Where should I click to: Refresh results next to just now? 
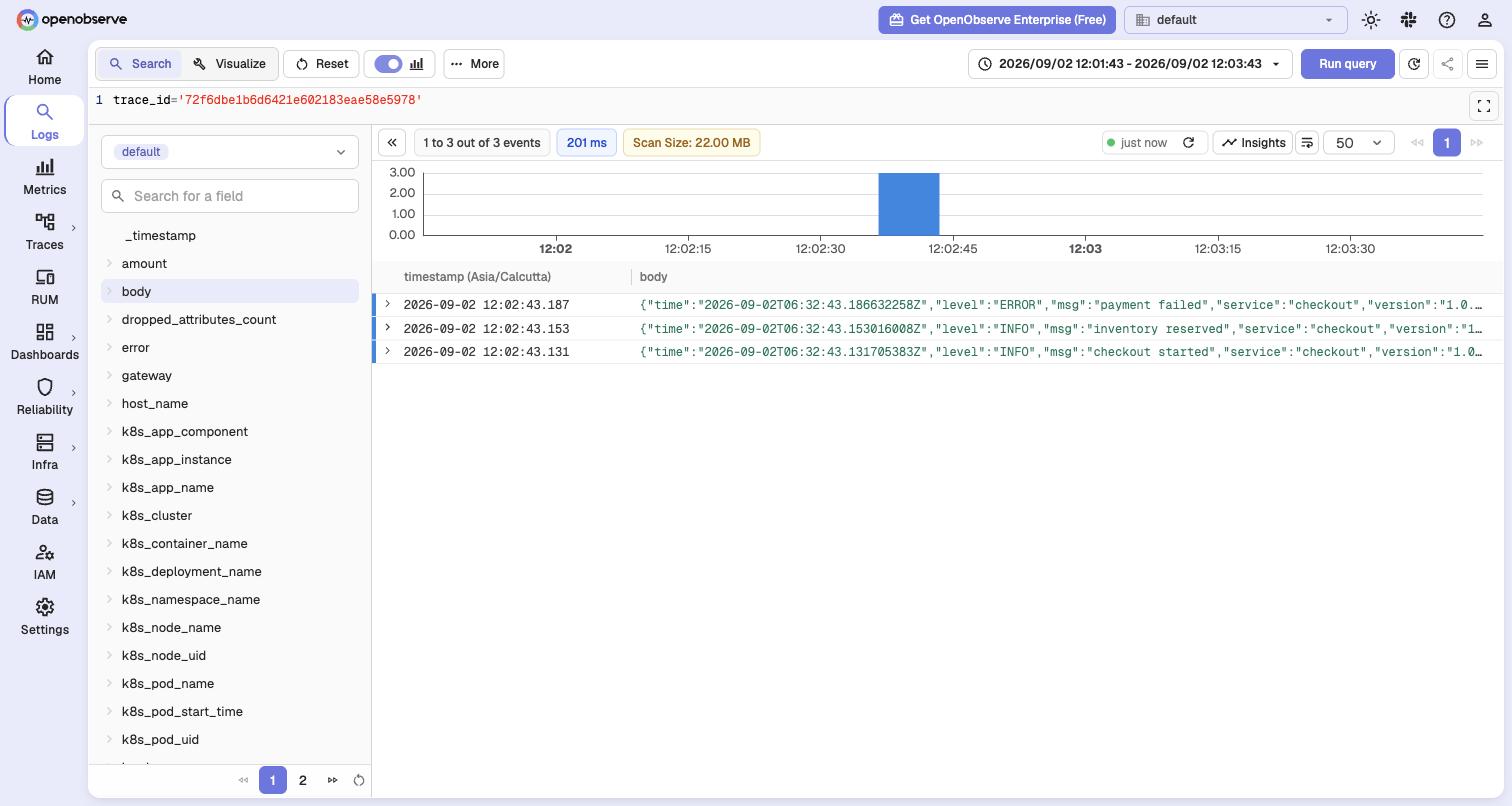tap(1189, 143)
